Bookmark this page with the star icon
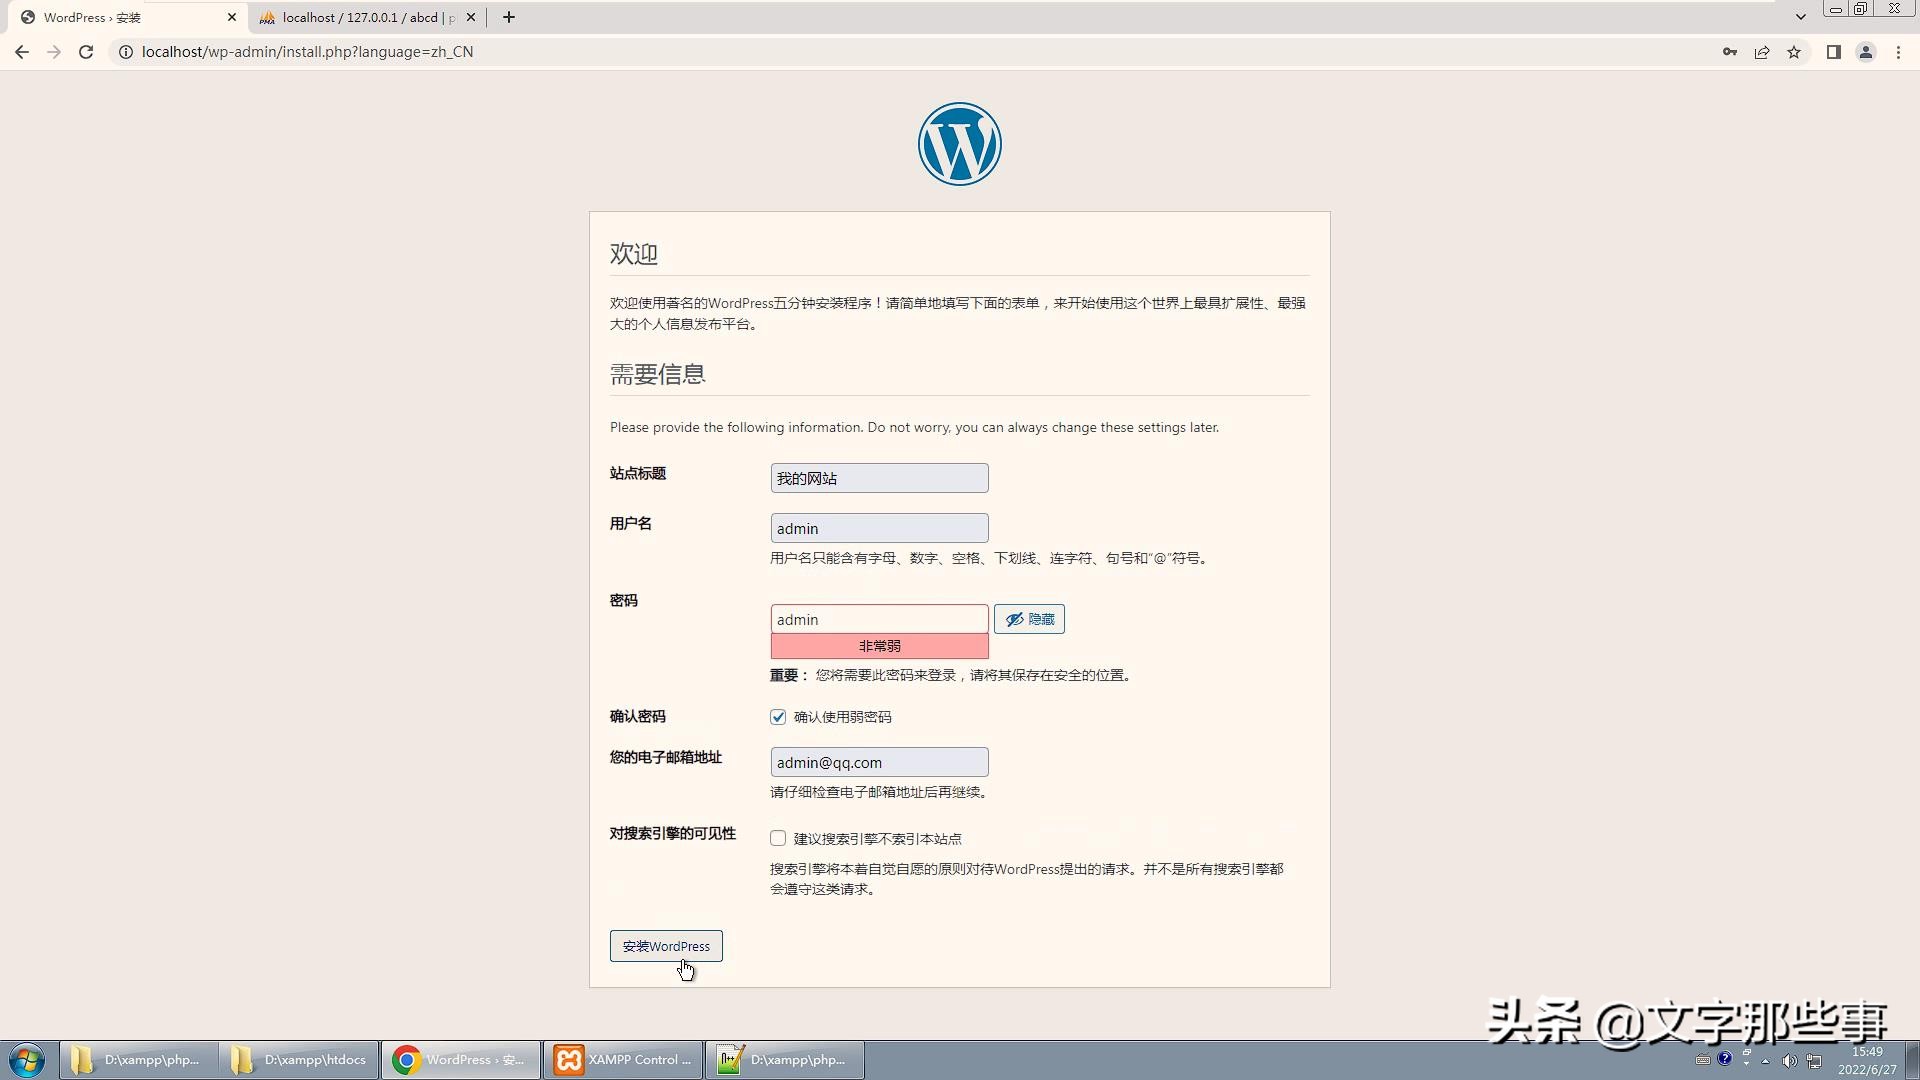The width and height of the screenshot is (1920, 1080). click(1794, 52)
